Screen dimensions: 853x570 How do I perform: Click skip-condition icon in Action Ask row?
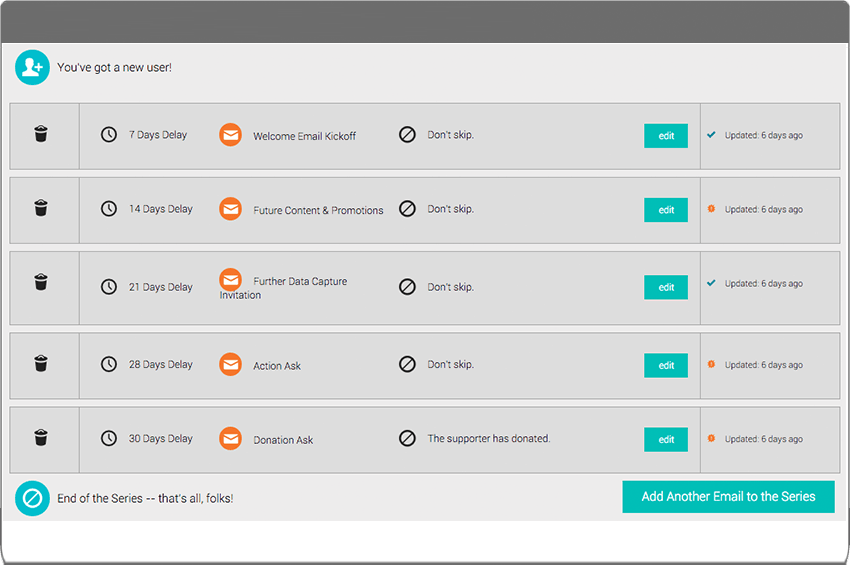pyautogui.click(x=407, y=364)
